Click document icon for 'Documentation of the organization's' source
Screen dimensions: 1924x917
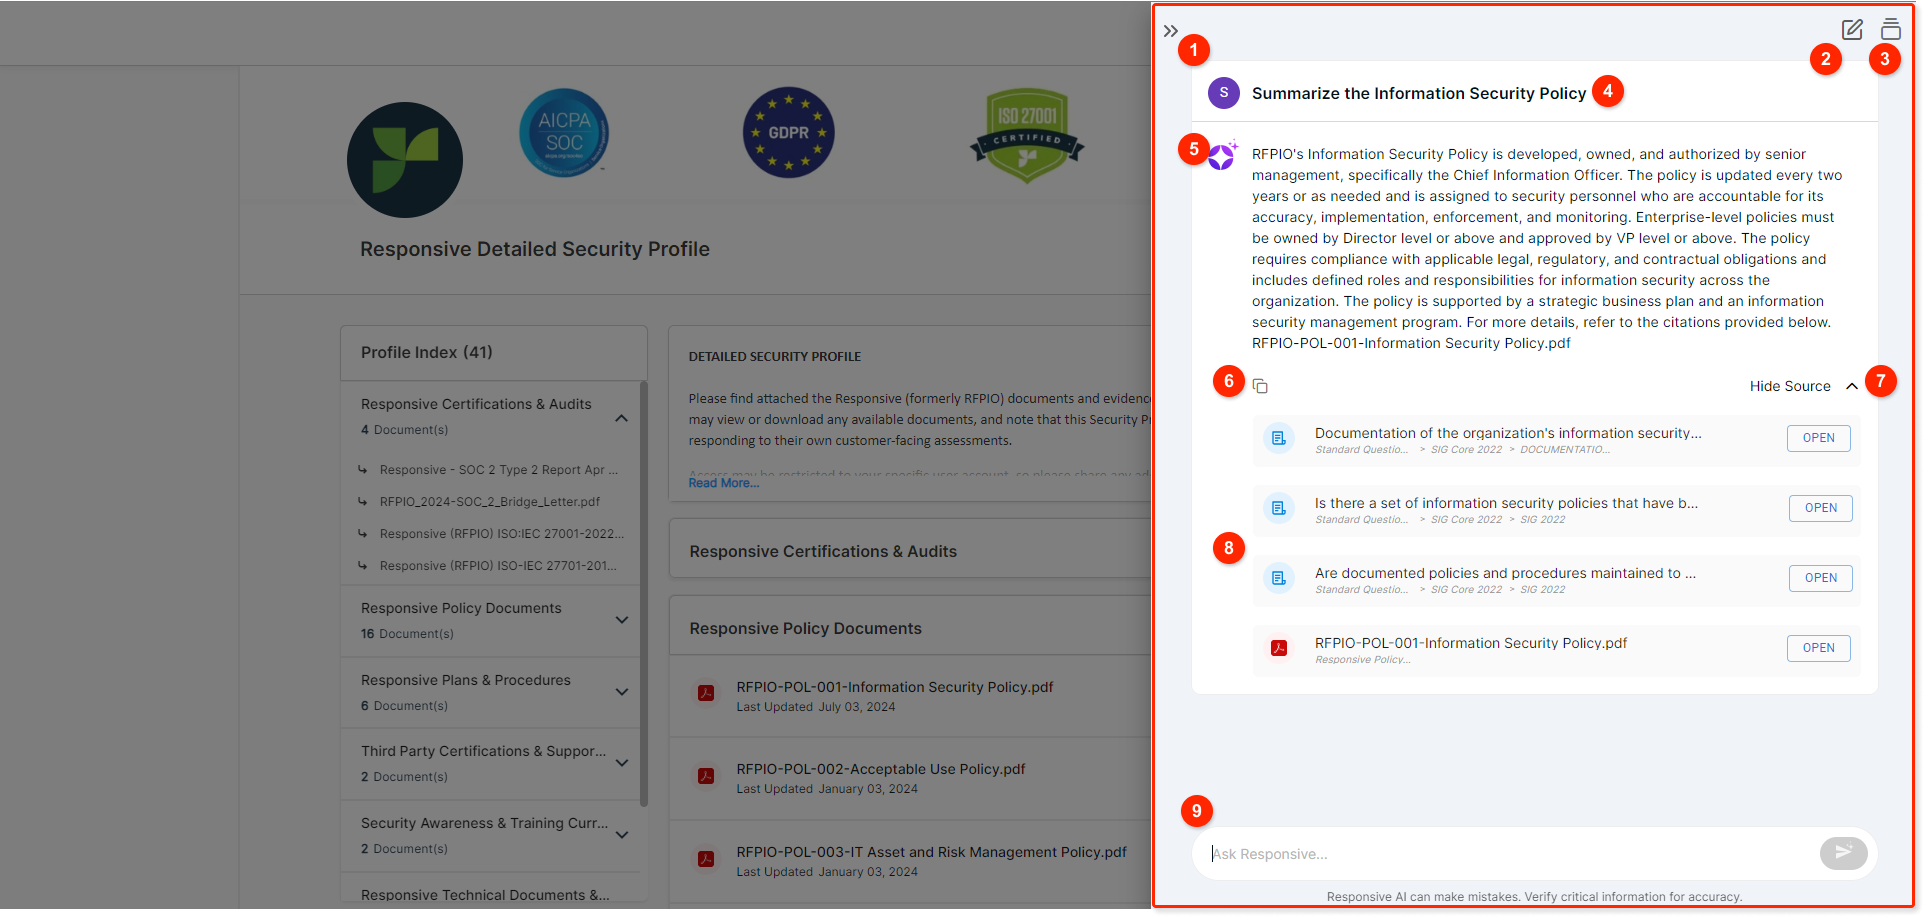pos(1279,438)
